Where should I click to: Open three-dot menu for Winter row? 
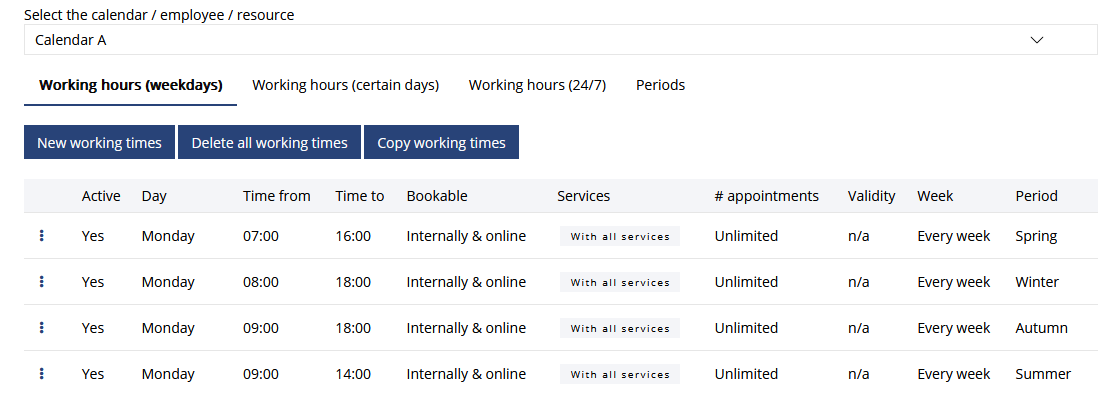[42, 282]
